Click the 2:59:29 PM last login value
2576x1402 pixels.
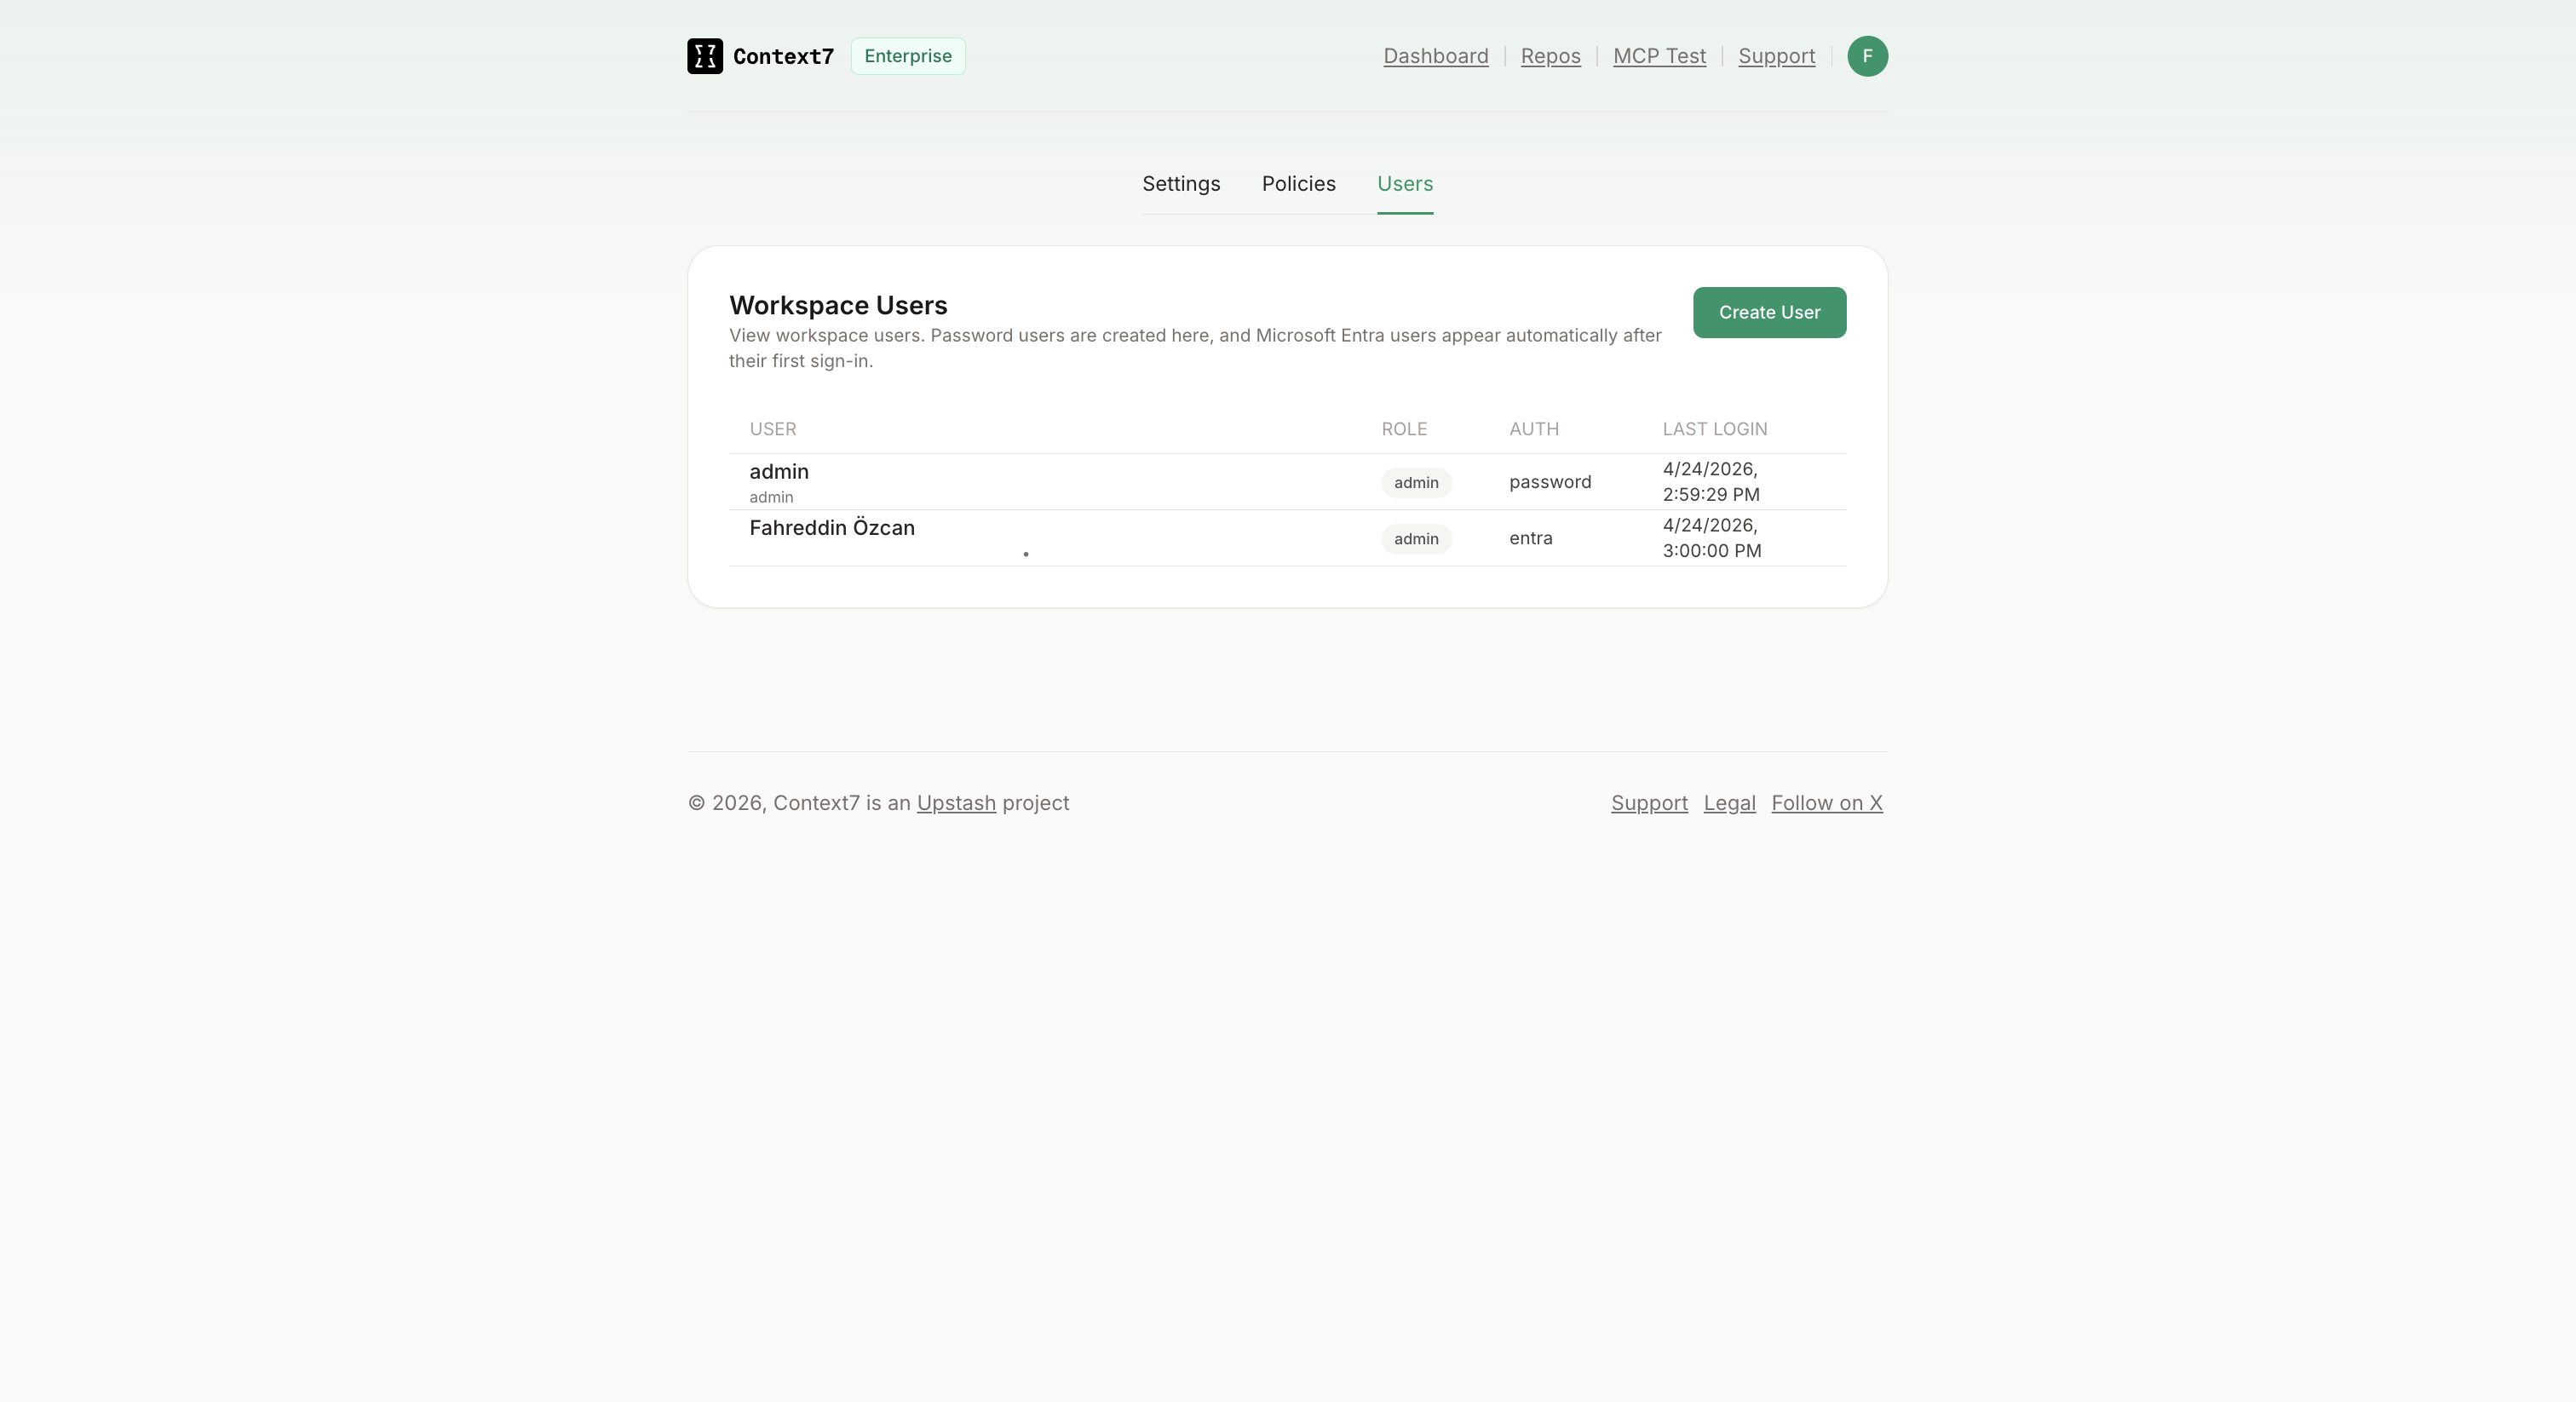tap(1710, 482)
